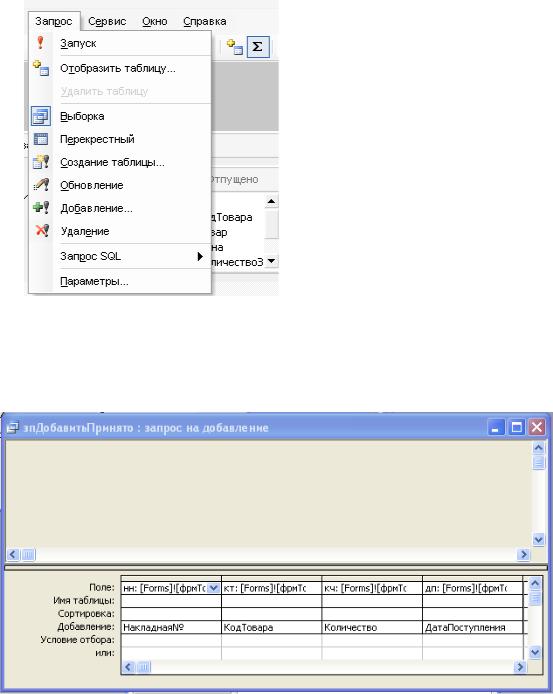Click the Show Table toolbar button
The image size is (553, 694).
pos(235,47)
